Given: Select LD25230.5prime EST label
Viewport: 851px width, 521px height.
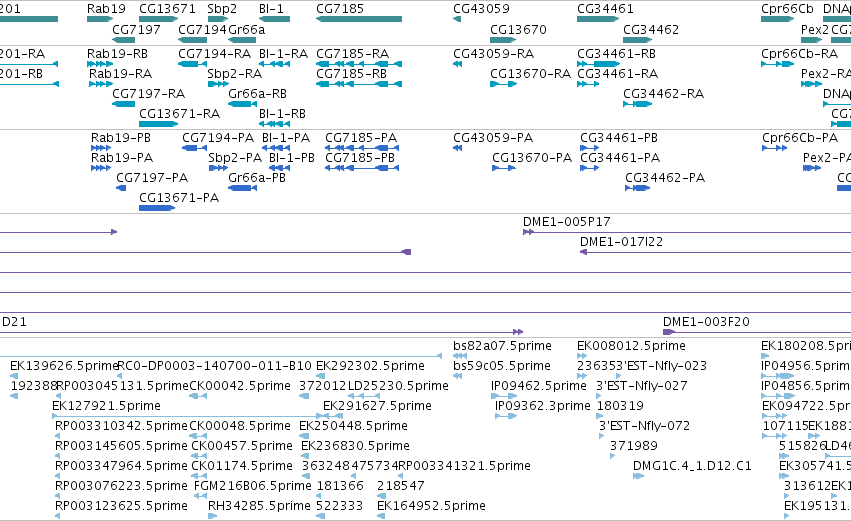Looking at the screenshot, I should click(x=398, y=386).
